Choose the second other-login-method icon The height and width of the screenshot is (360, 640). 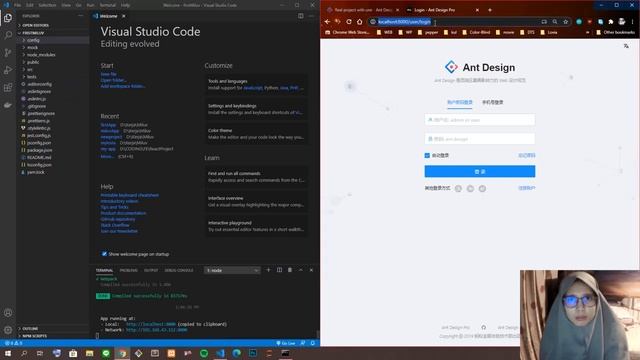coord(470,189)
